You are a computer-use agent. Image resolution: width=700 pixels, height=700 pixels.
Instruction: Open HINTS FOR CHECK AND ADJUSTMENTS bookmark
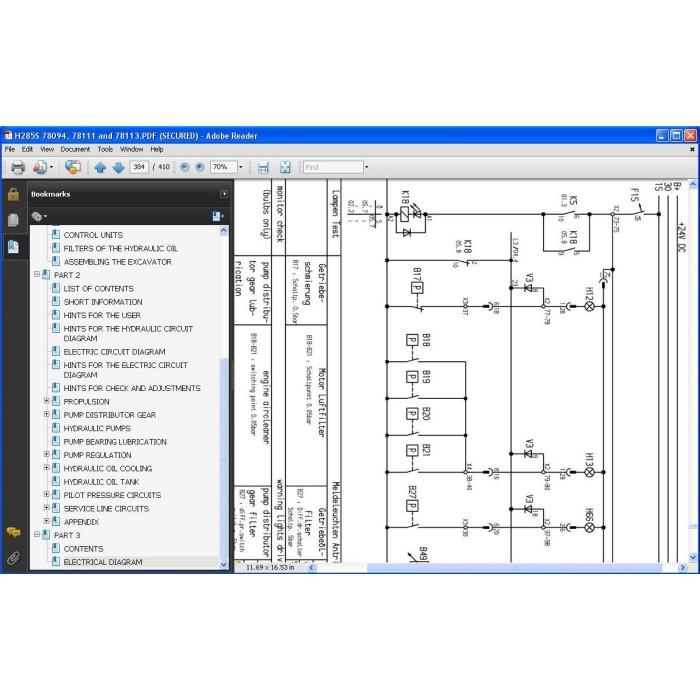point(132,388)
